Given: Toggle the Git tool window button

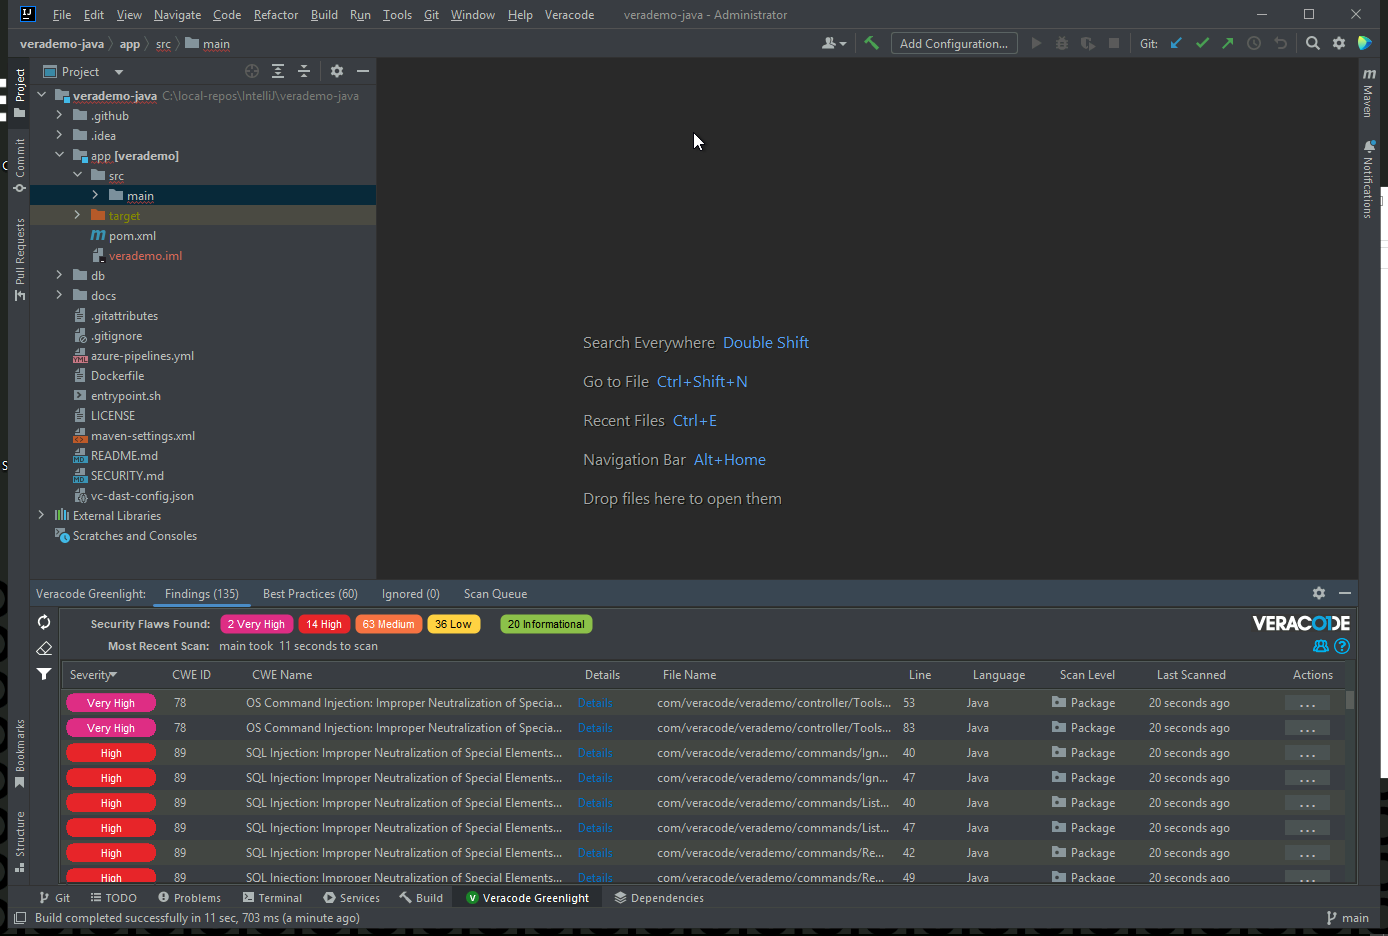Looking at the screenshot, I should point(54,898).
